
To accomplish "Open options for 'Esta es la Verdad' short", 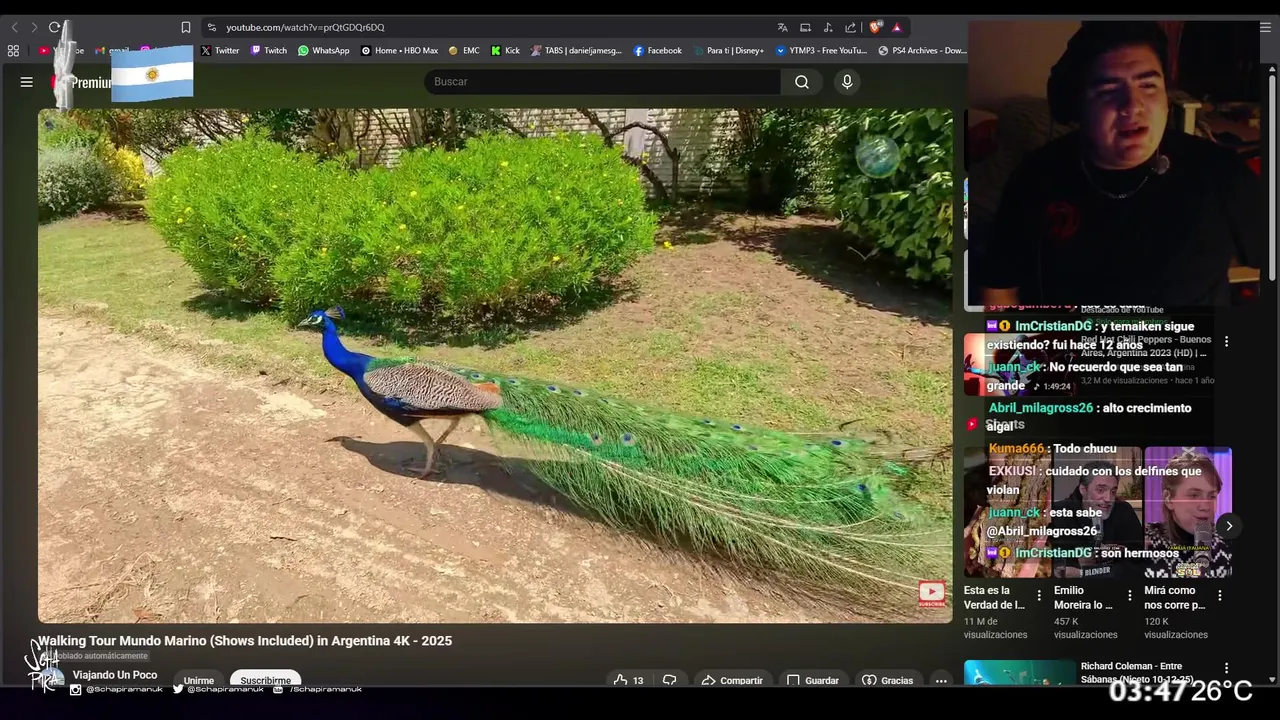I will 1039,596.
